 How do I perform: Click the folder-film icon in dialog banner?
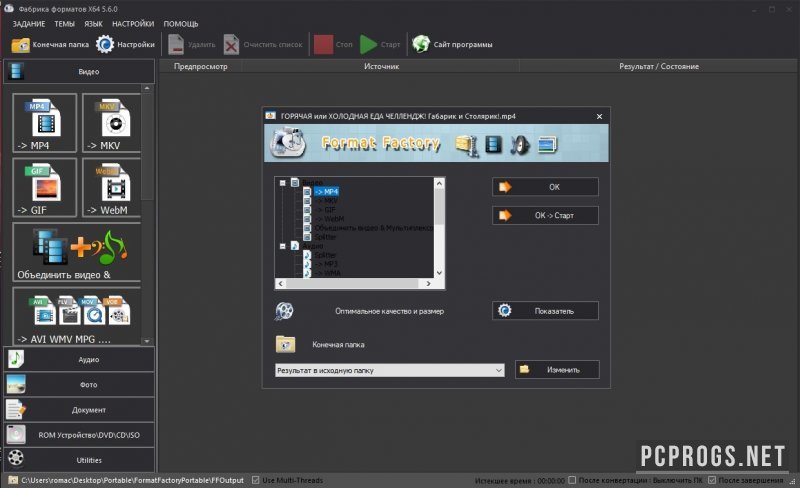click(466, 145)
